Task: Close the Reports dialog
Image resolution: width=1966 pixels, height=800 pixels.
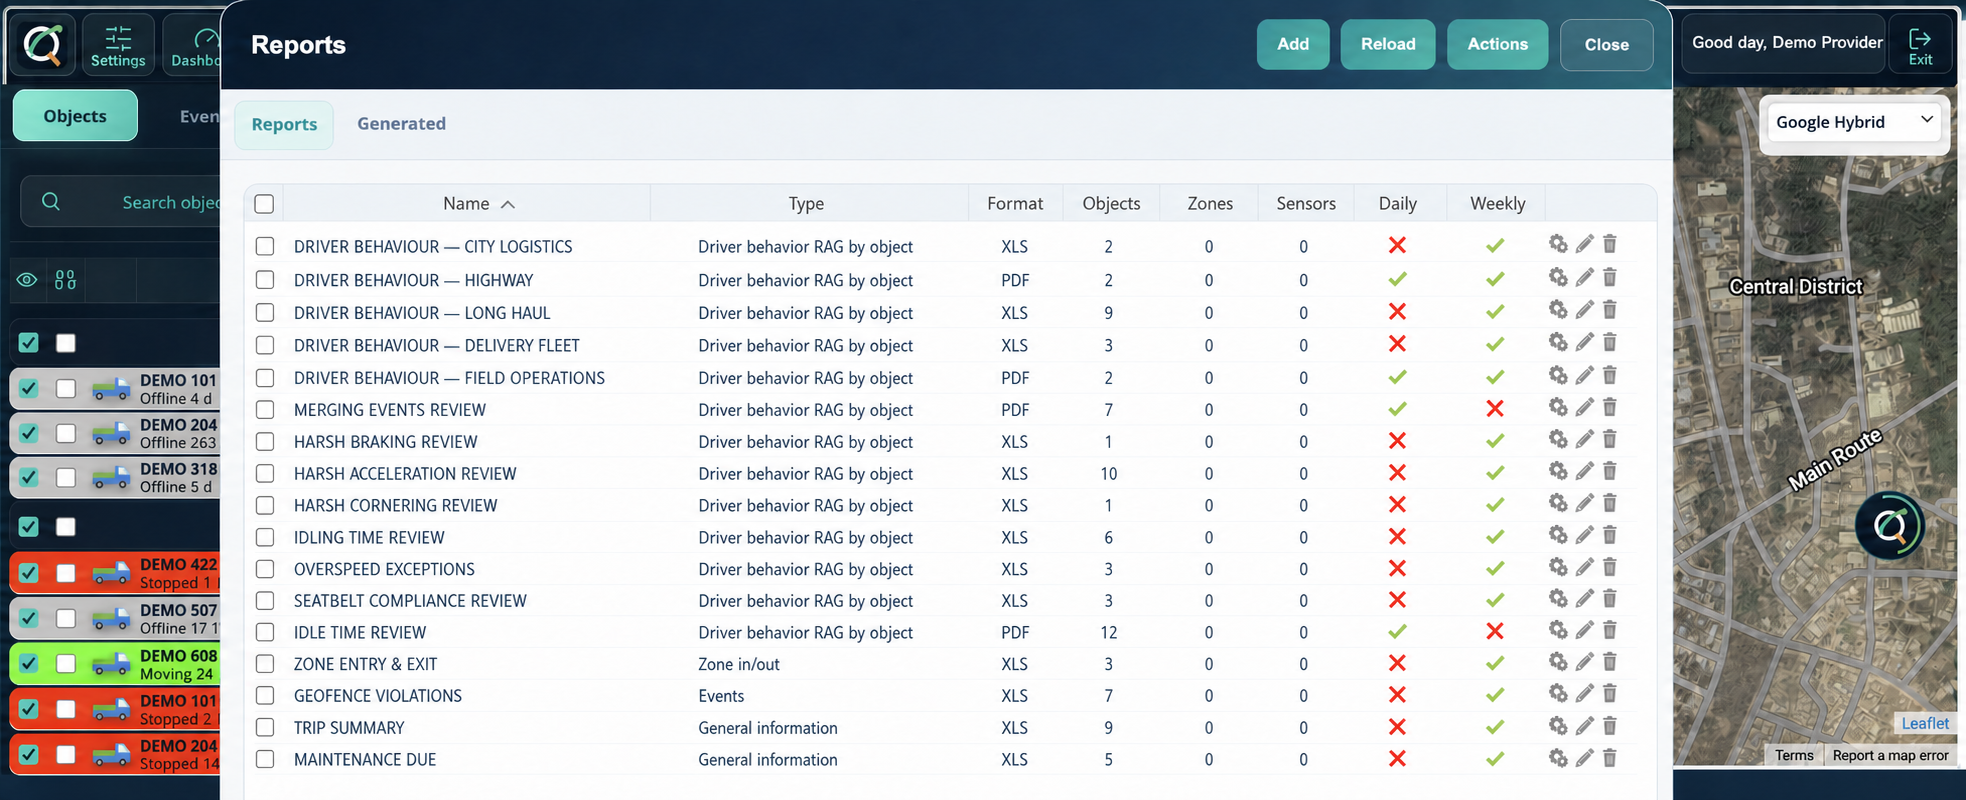Action: pyautogui.click(x=1606, y=44)
